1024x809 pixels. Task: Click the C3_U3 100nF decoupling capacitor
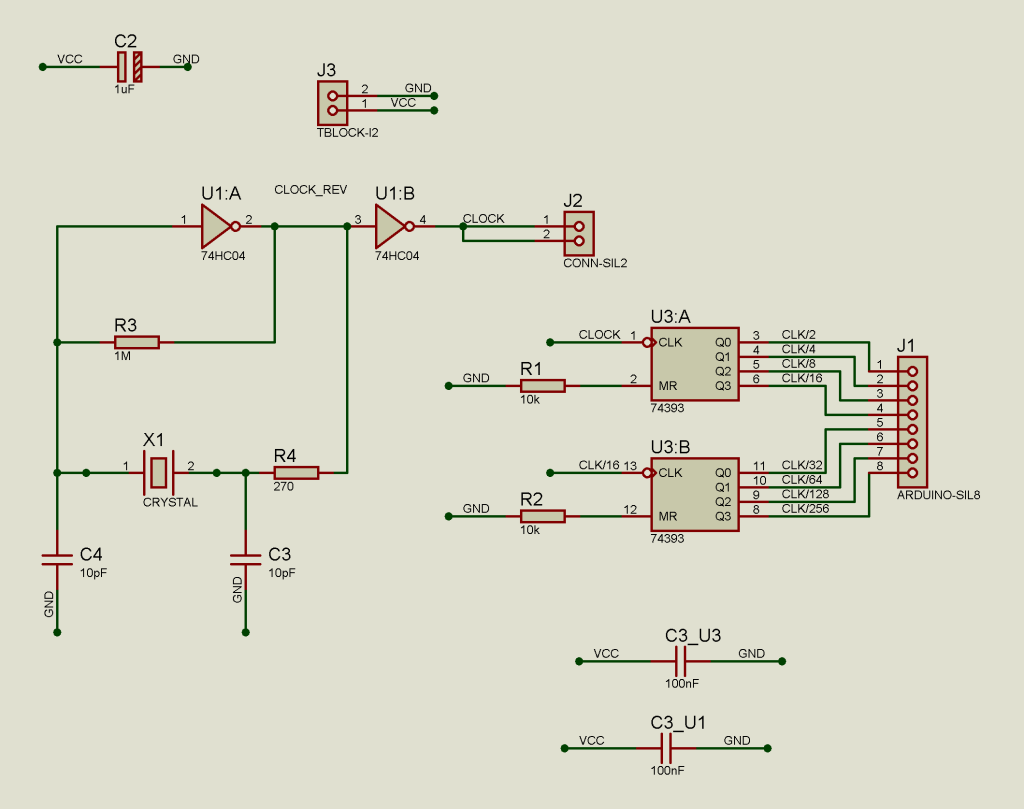(x=680, y=661)
